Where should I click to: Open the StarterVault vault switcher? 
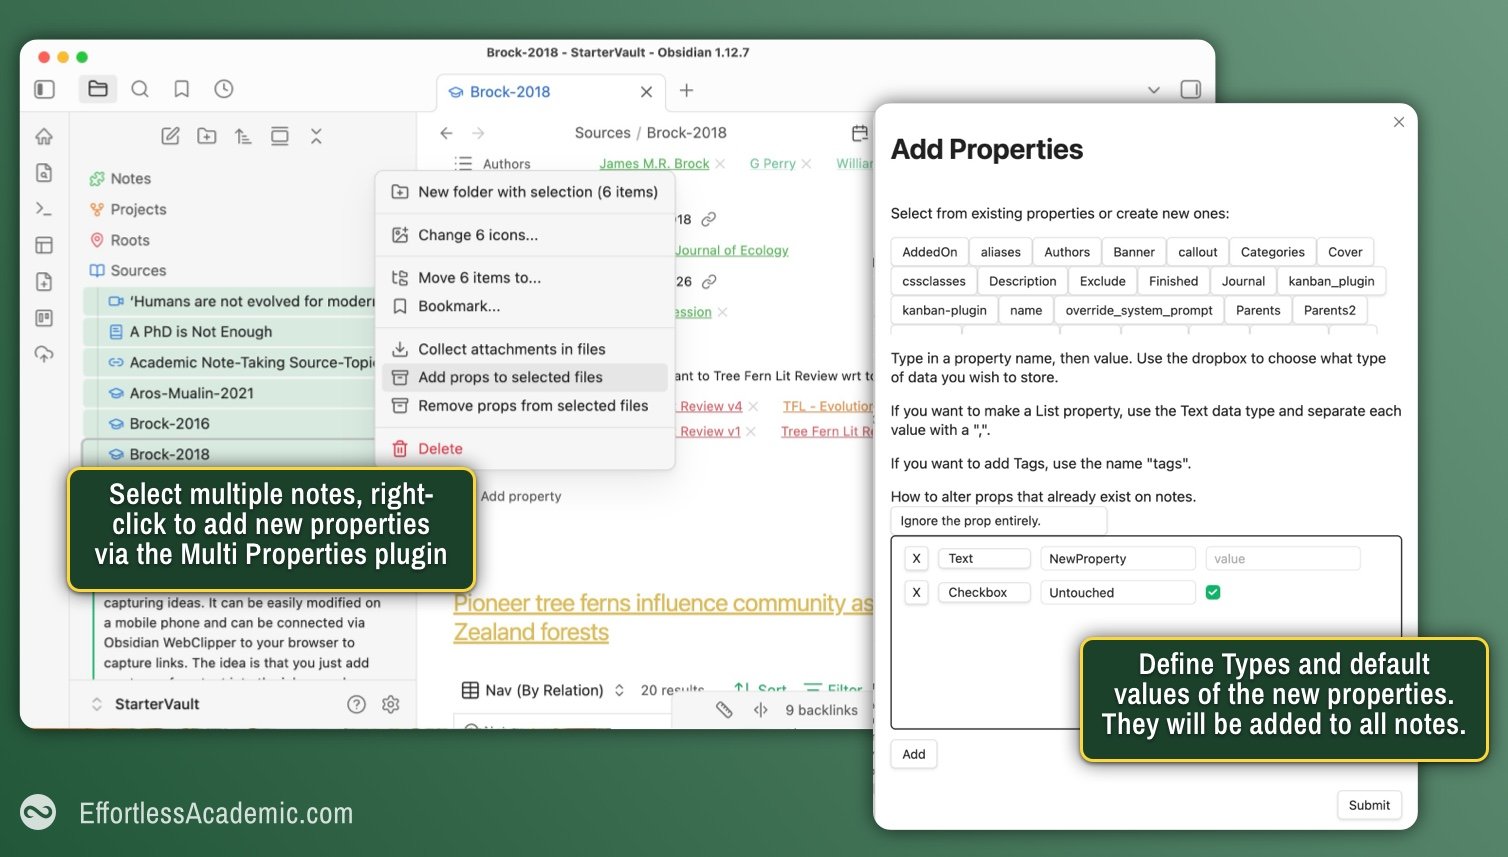tap(146, 704)
